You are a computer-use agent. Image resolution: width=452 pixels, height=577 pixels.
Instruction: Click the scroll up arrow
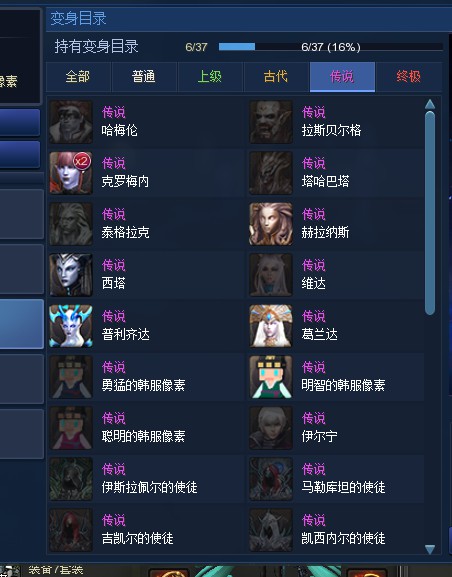point(430,105)
